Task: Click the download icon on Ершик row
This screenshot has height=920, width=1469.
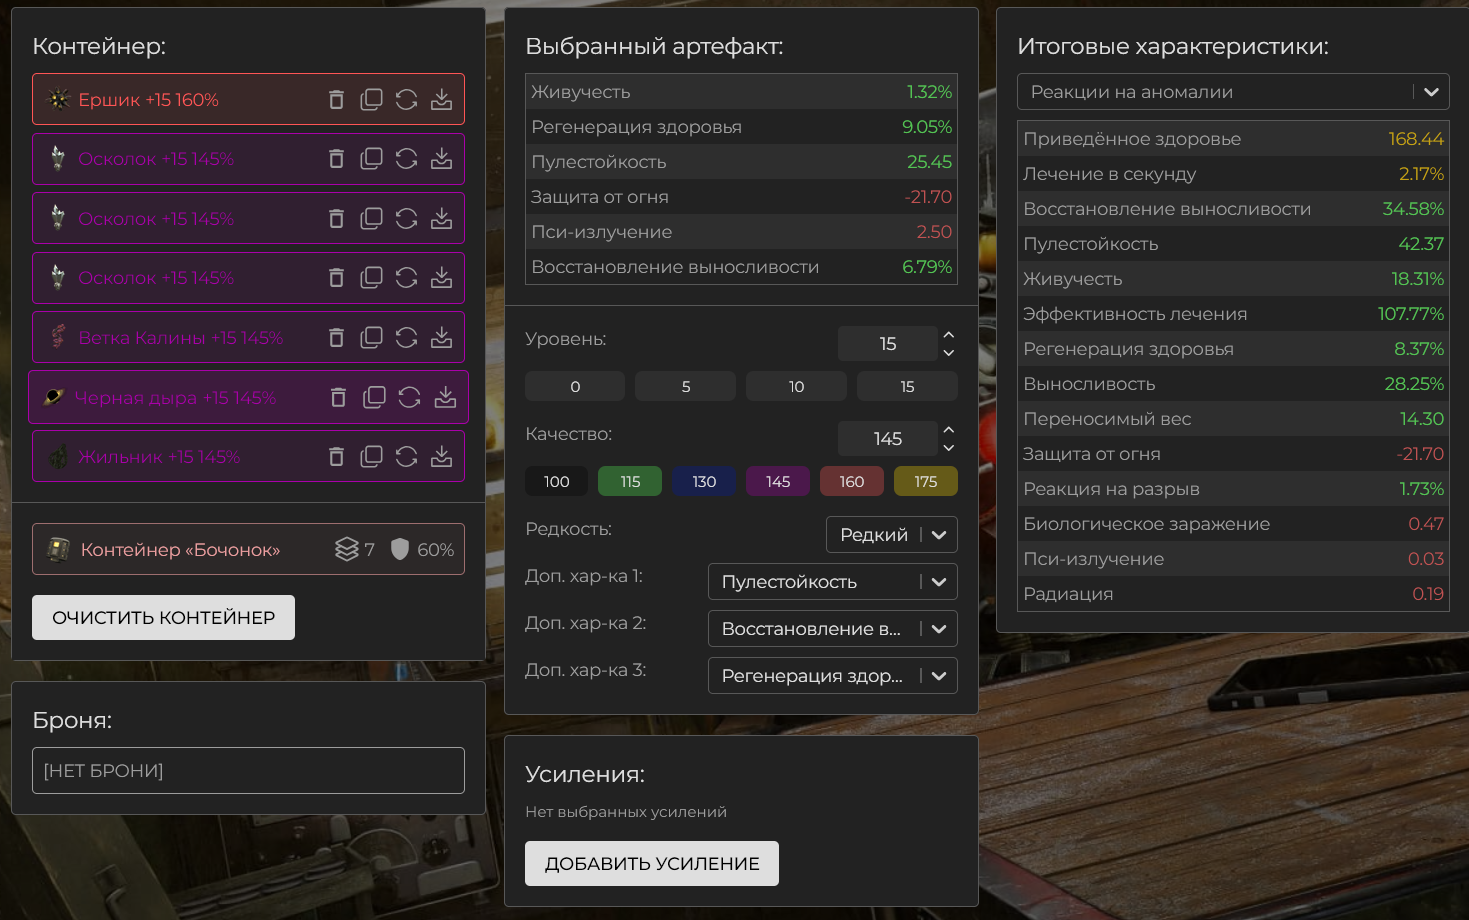Action: [x=441, y=100]
